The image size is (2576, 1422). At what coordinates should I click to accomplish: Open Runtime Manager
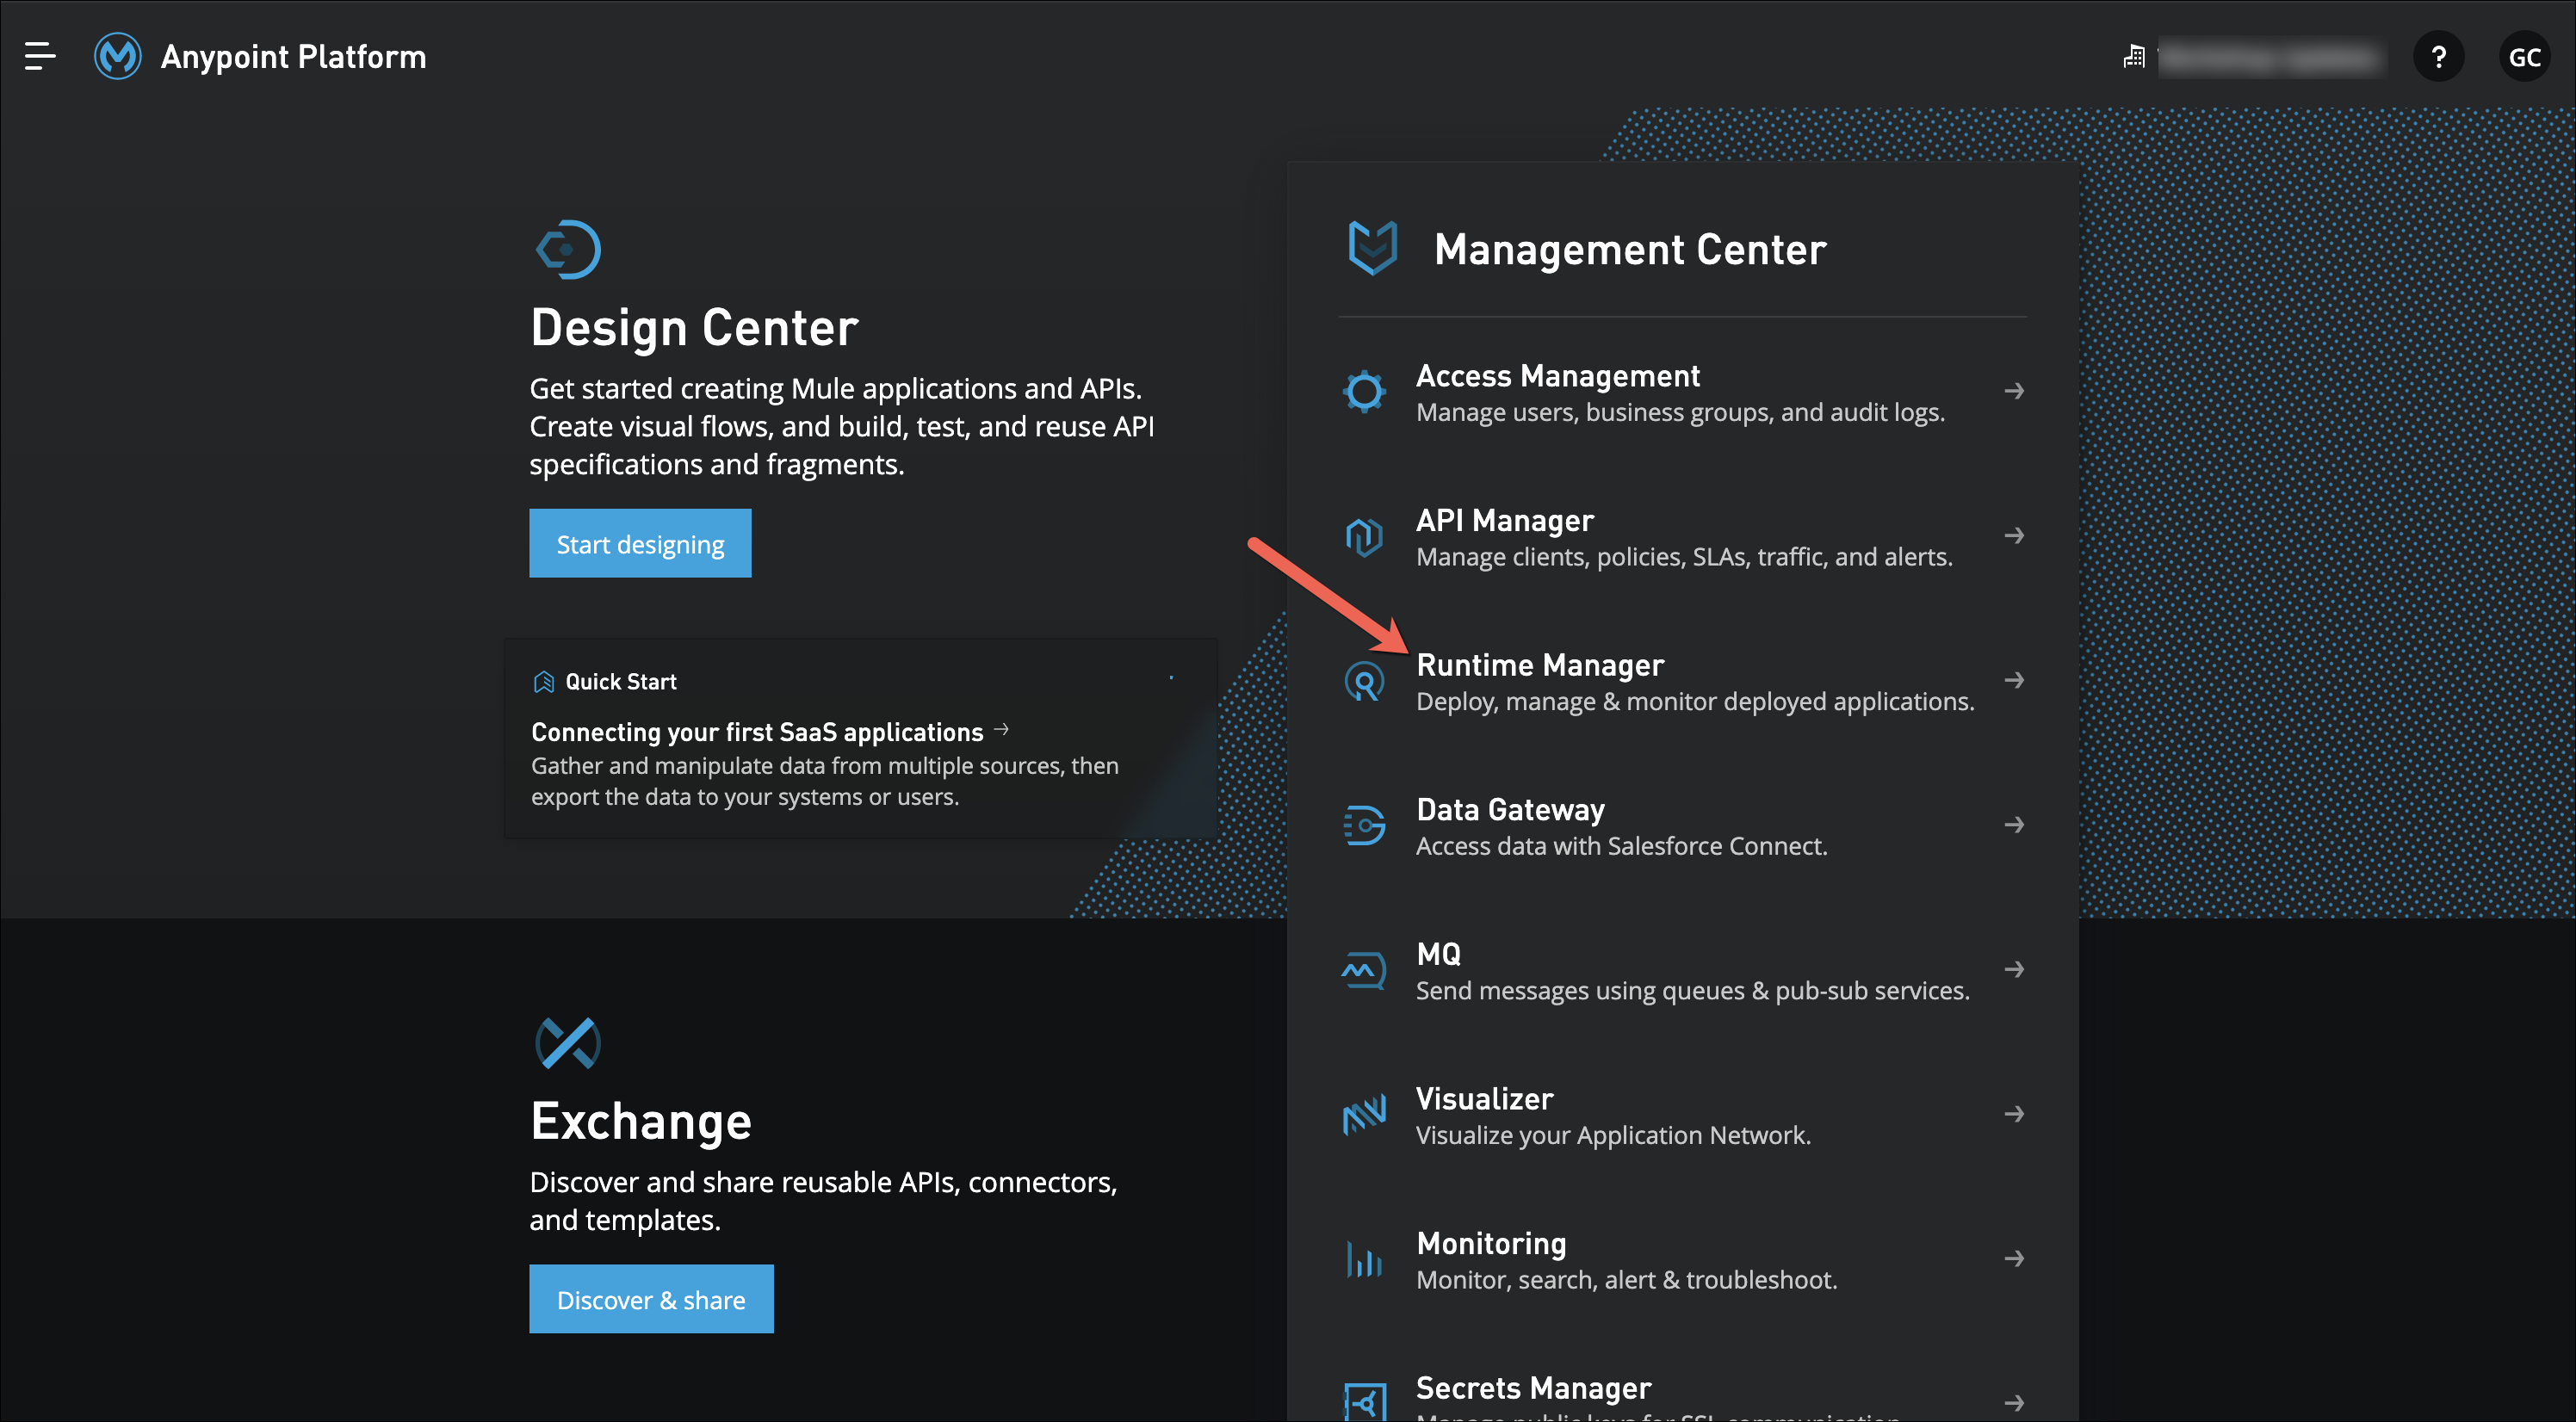coord(1540,665)
